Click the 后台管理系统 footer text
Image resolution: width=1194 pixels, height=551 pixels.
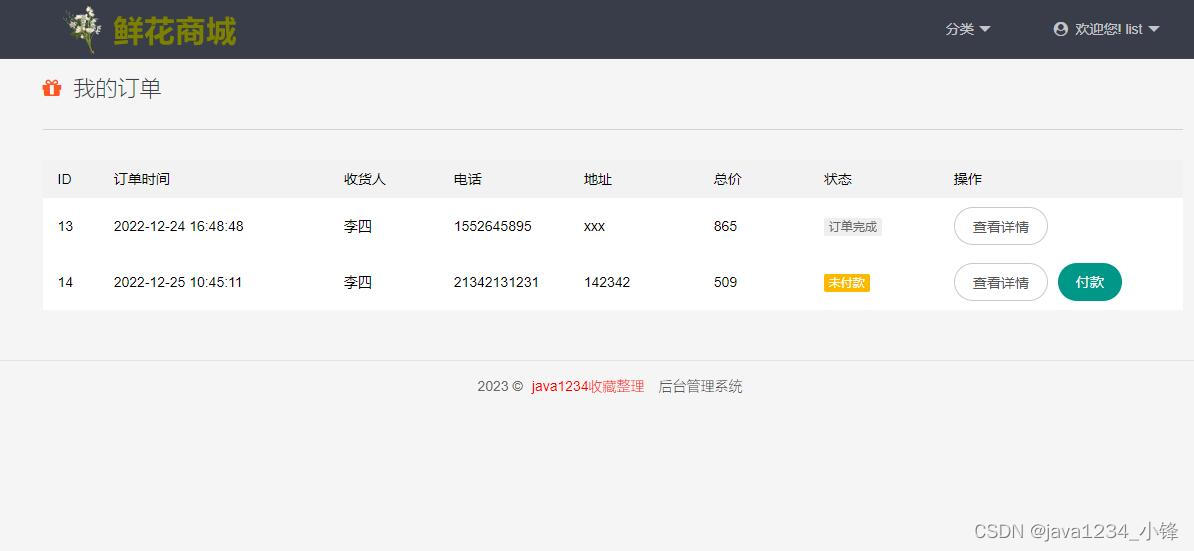point(701,386)
